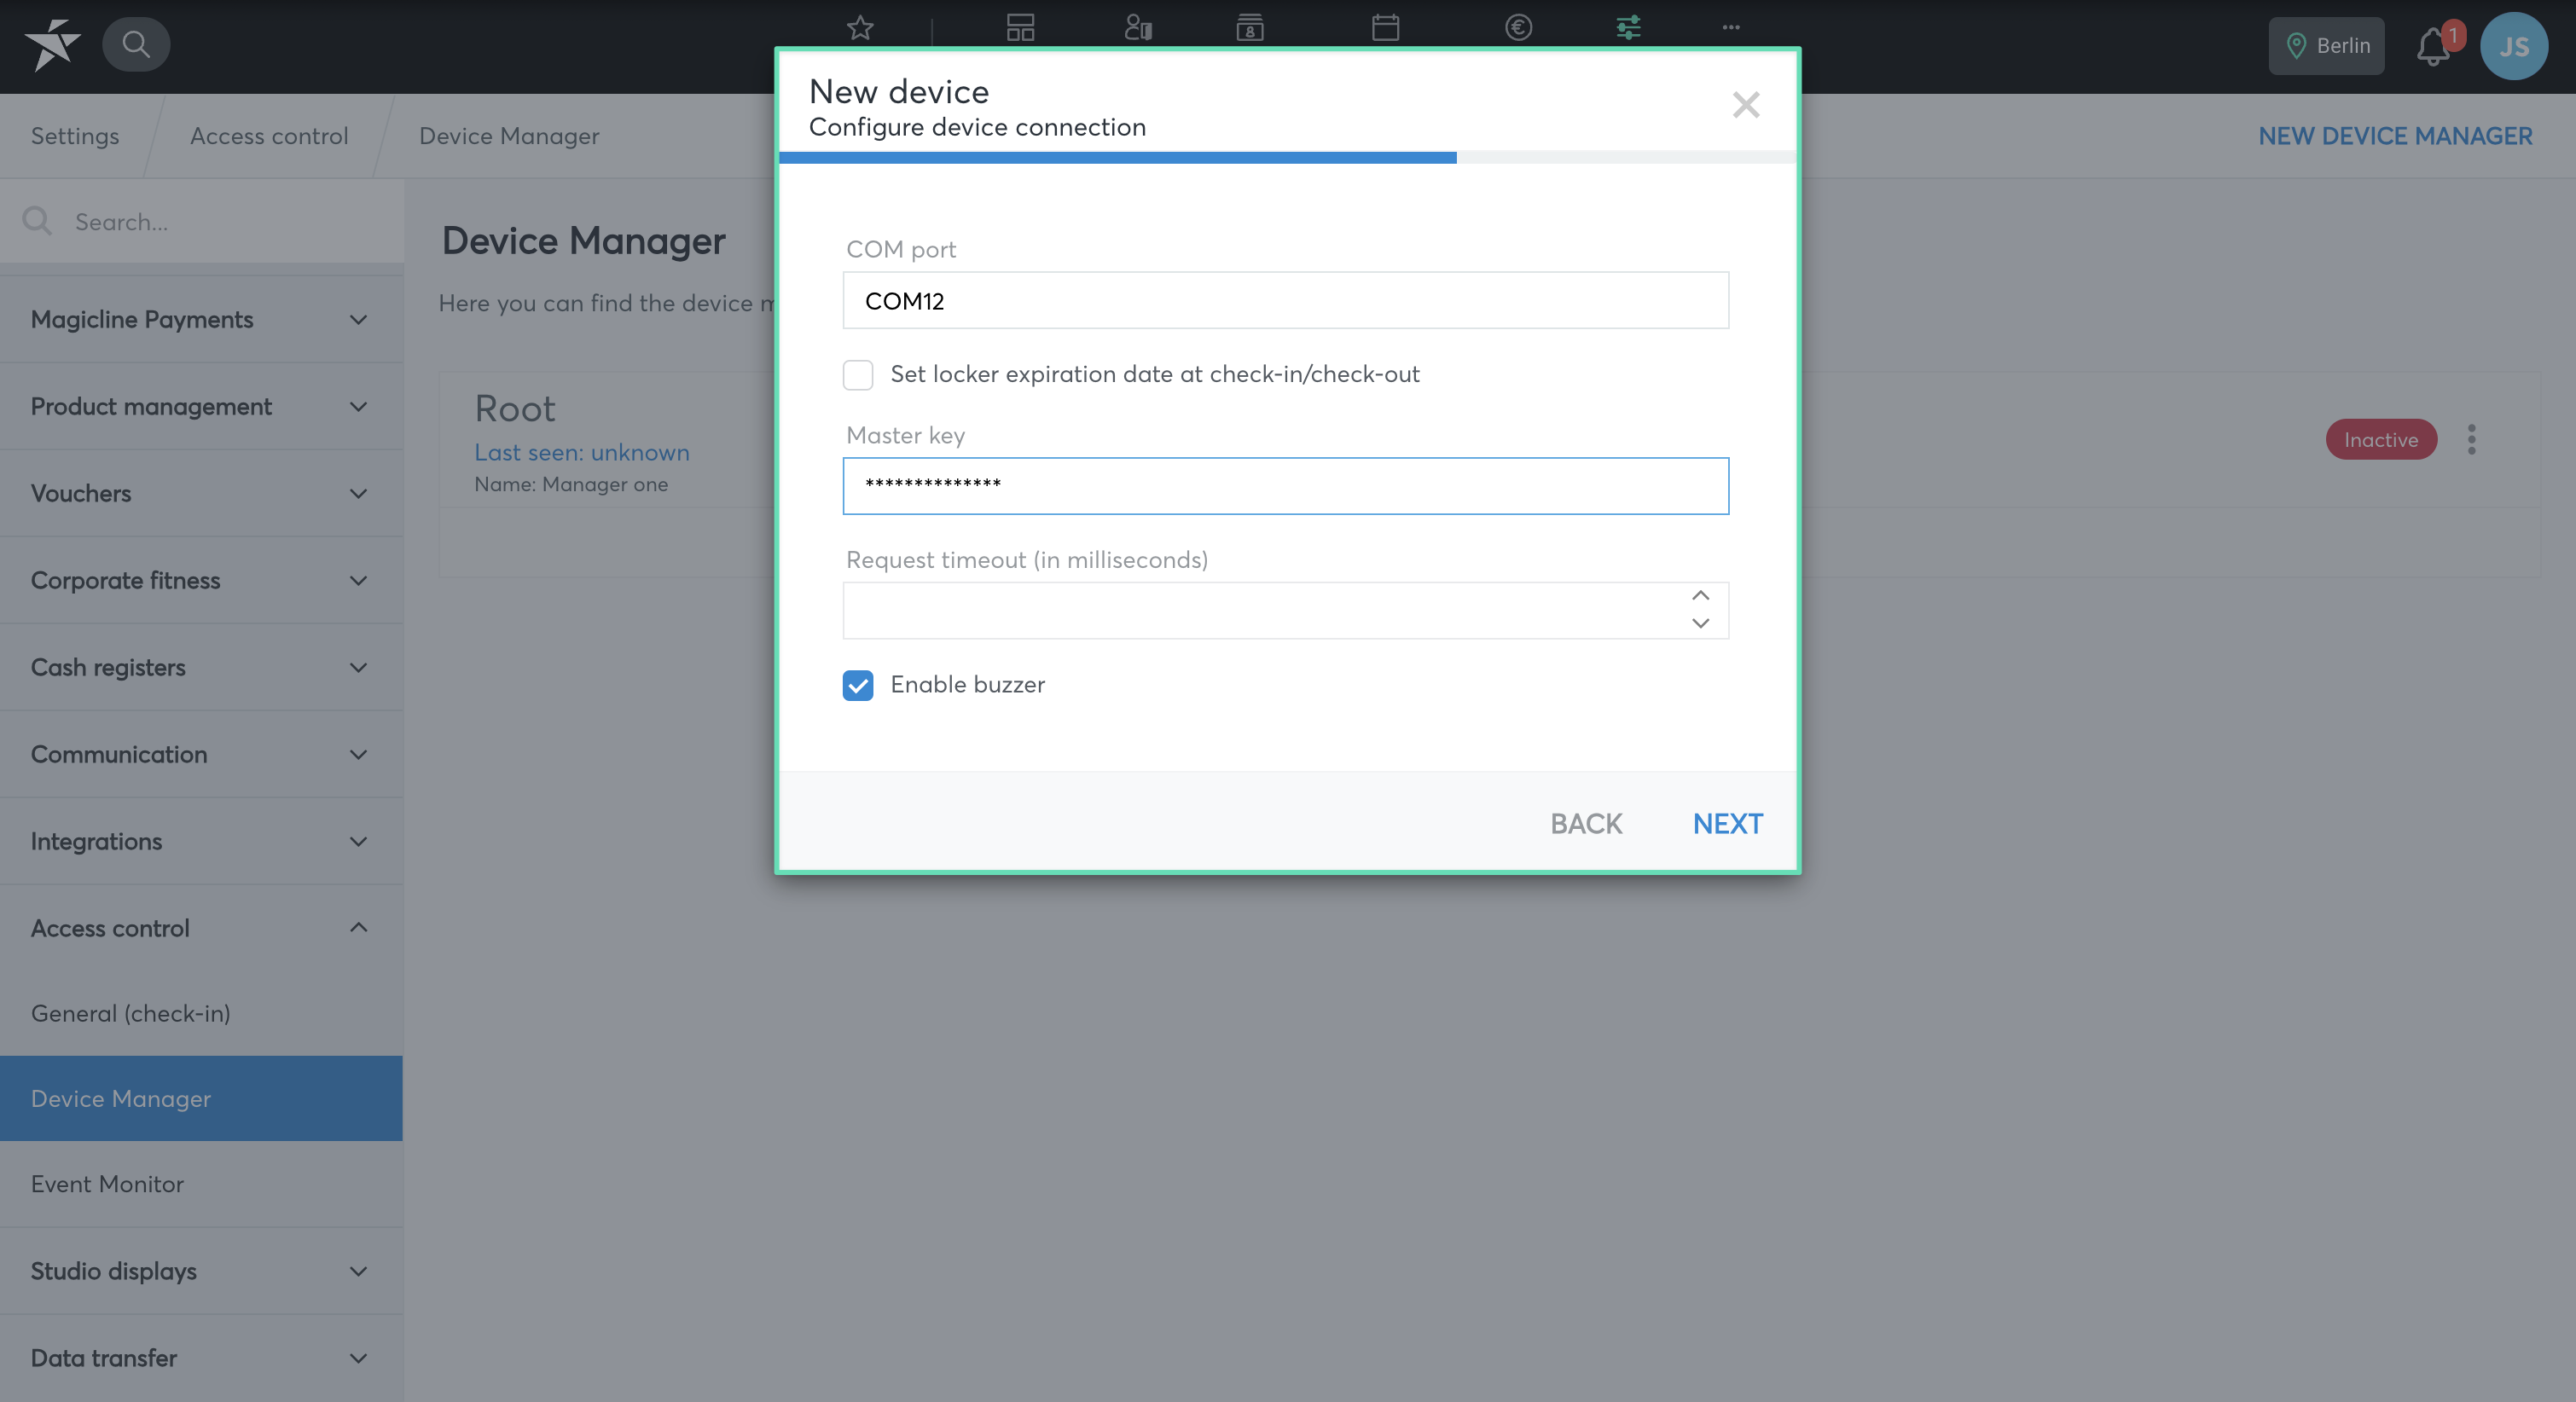This screenshot has height=1402, width=2576.
Task: Click BACK in New device dialog
Action: point(1586,824)
